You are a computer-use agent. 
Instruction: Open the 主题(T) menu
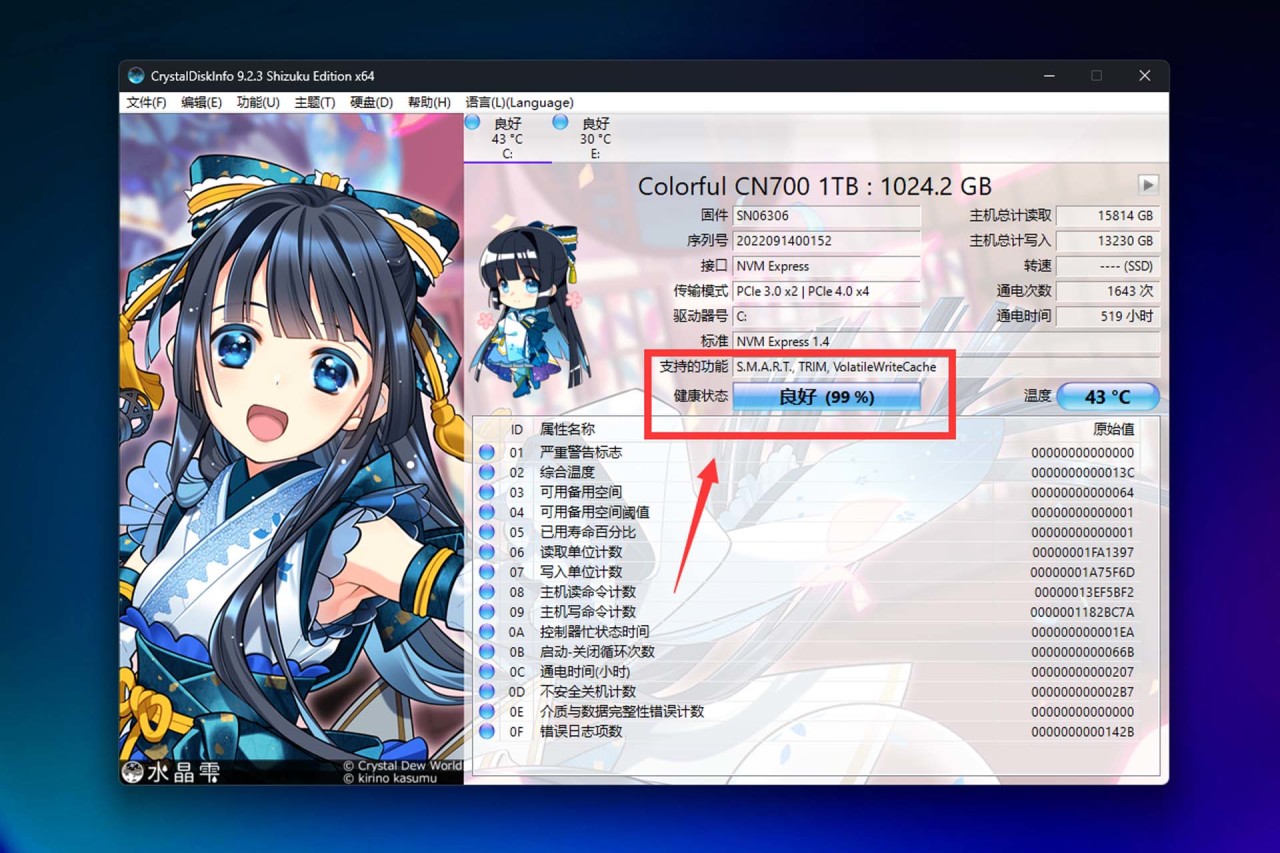point(315,102)
